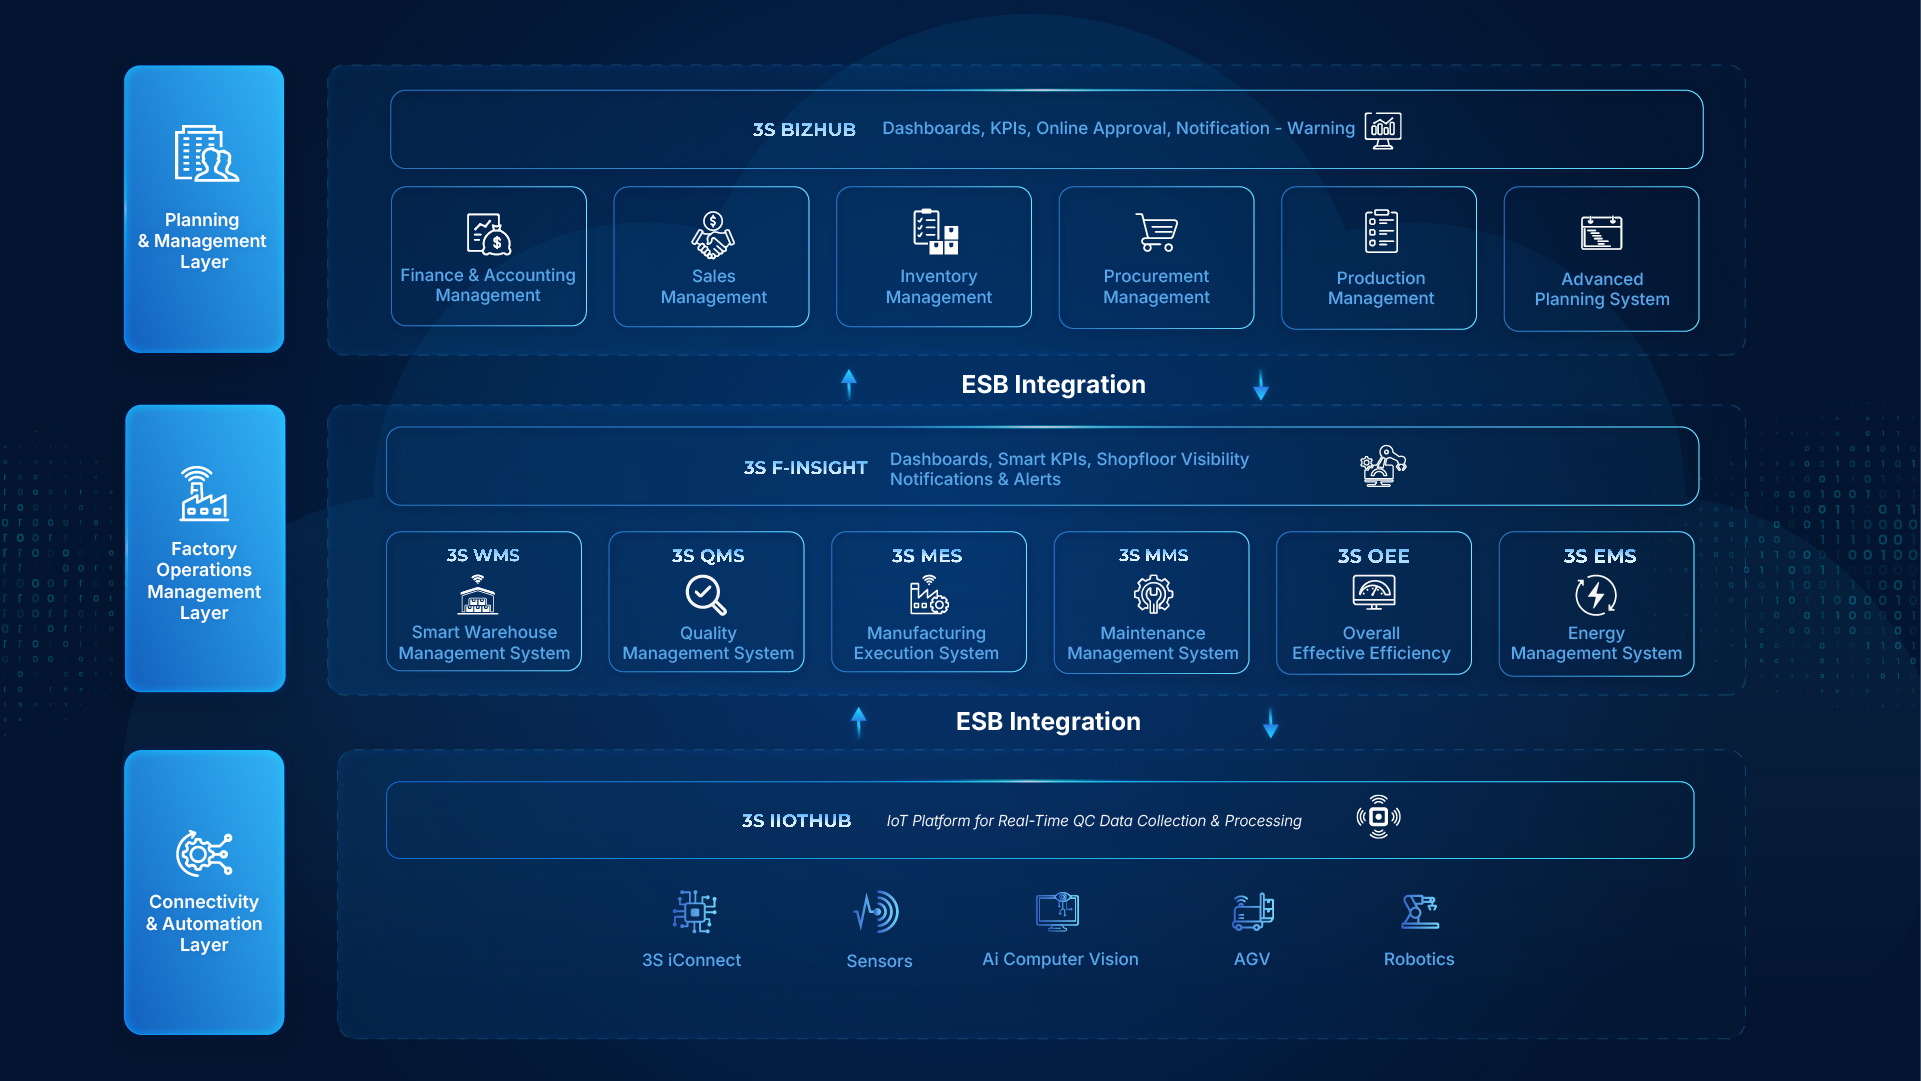Screen dimensions: 1921x1081
Task: Click the 3S iConnect label
Action: pyautogui.click(x=691, y=960)
